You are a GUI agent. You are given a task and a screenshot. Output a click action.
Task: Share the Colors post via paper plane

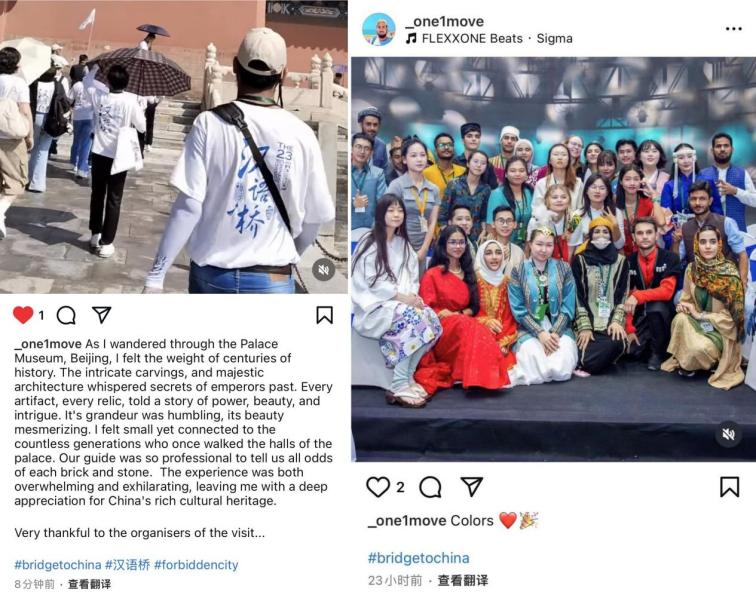click(472, 486)
